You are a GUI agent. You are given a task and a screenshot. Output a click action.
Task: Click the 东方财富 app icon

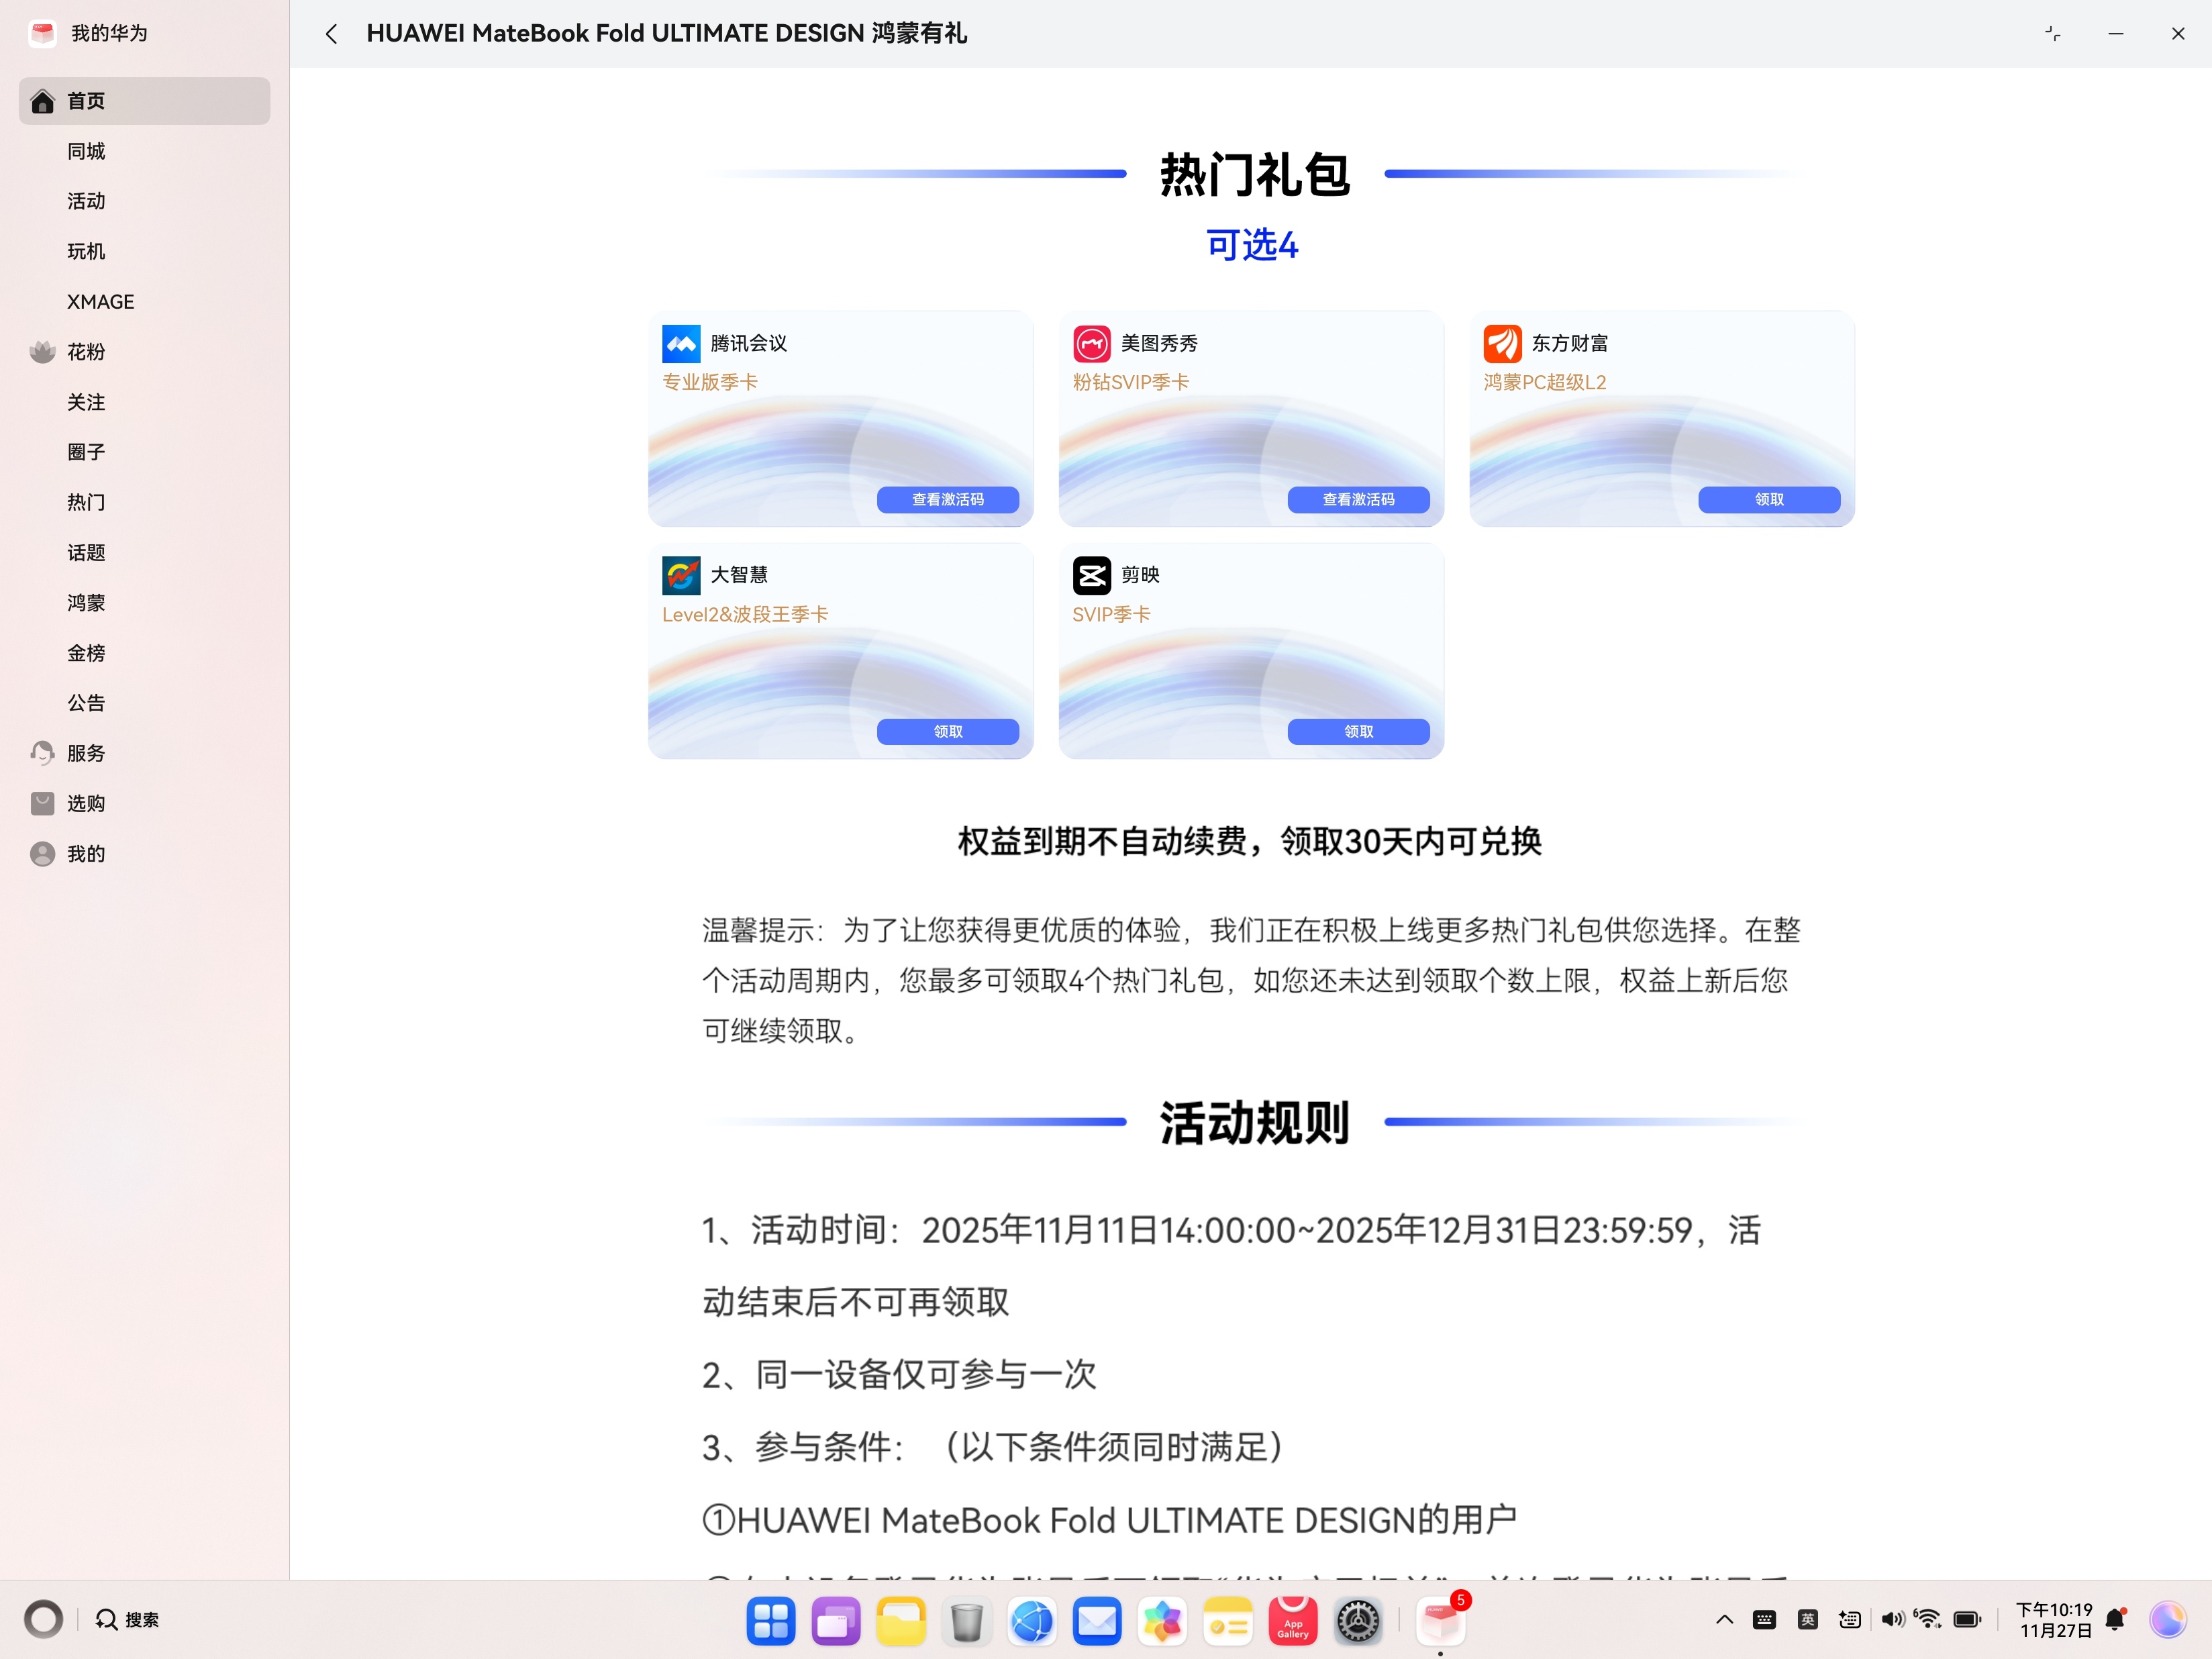pos(1502,343)
